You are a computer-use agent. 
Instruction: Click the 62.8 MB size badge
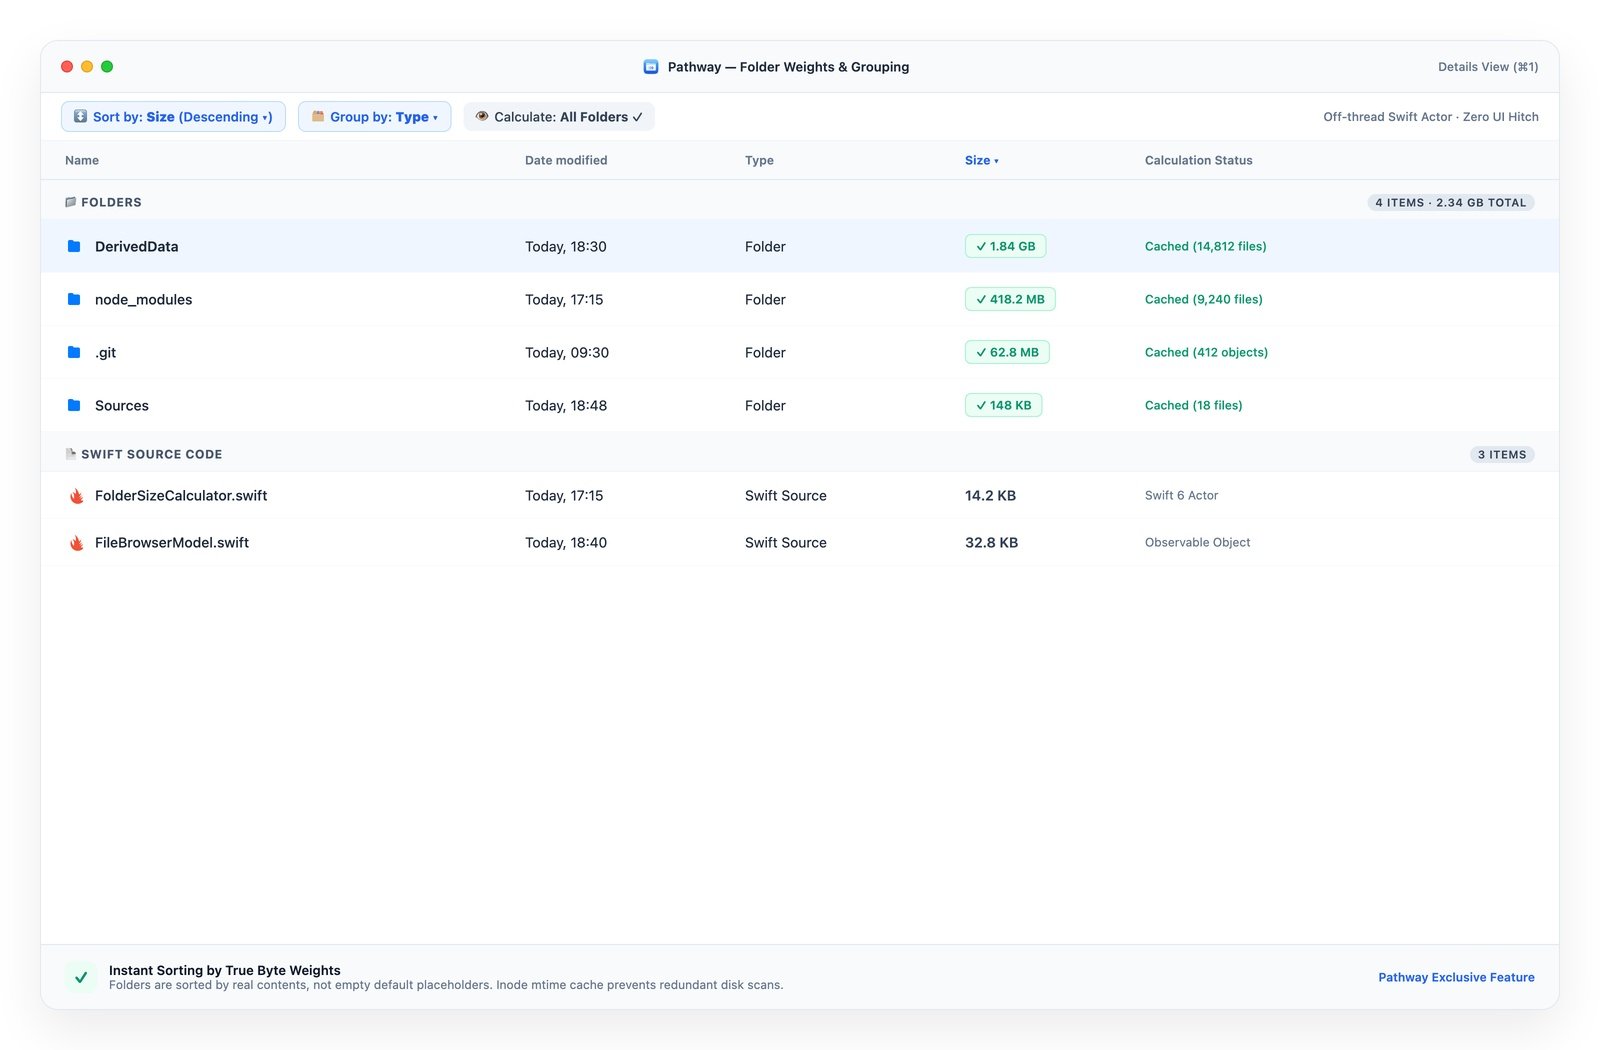(1007, 352)
